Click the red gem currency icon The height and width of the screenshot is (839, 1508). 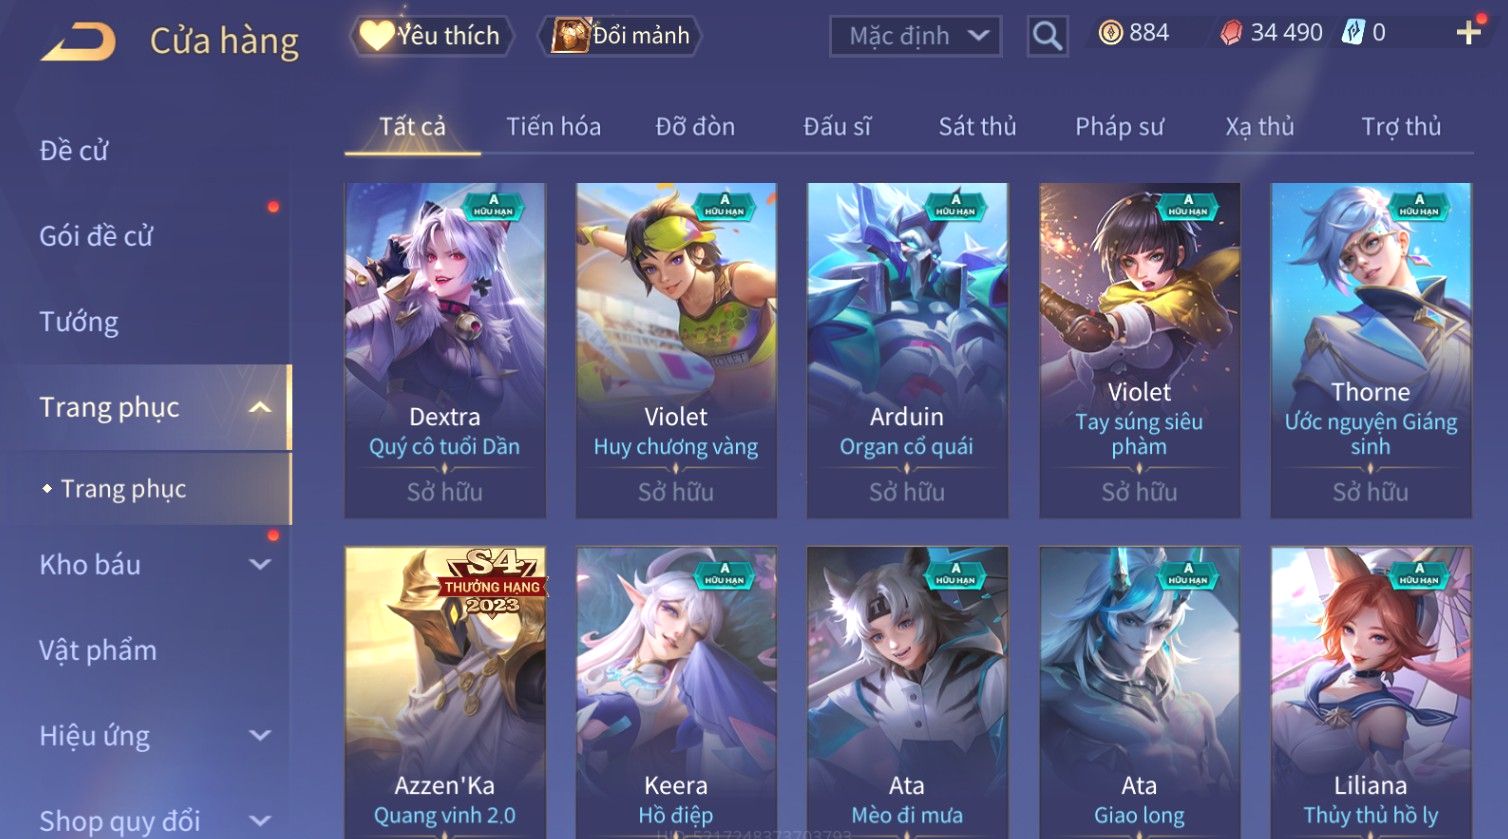[x=1231, y=34]
